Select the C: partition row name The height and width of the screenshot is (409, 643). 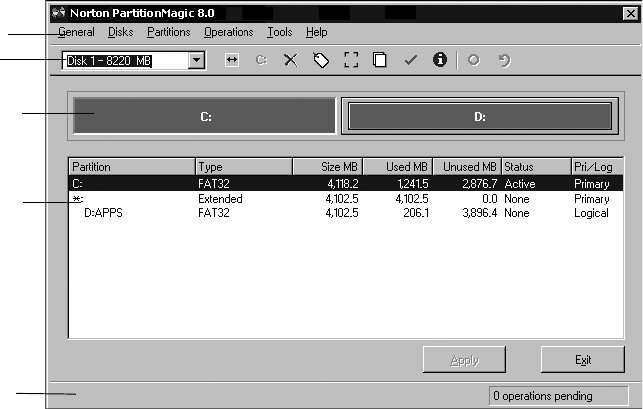[78, 183]
